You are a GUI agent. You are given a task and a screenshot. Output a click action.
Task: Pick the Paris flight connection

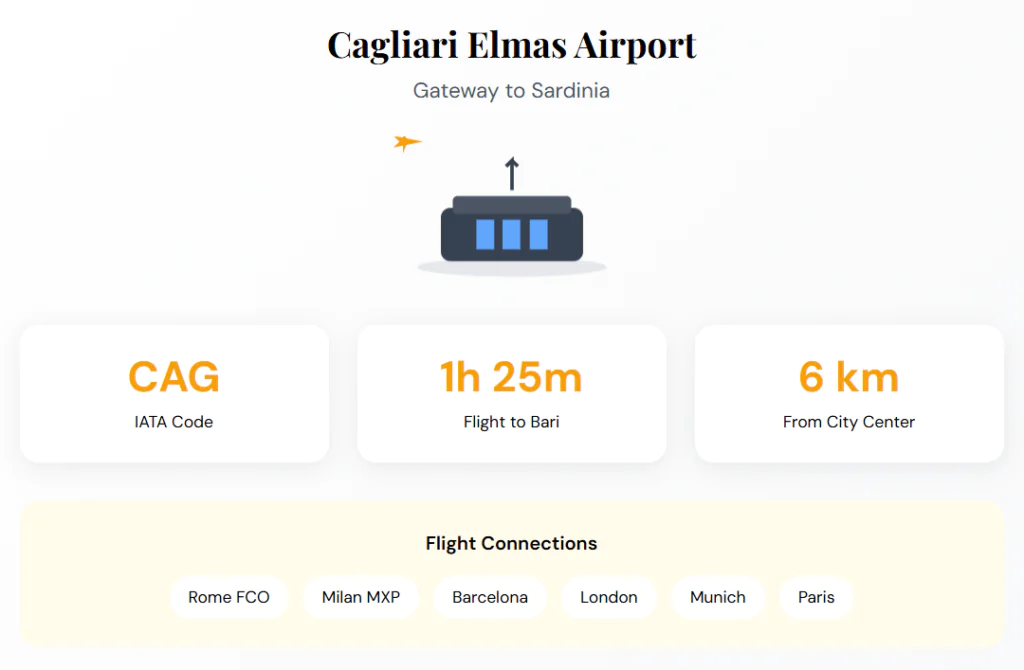pyautogui.click(x=816, y=597)
